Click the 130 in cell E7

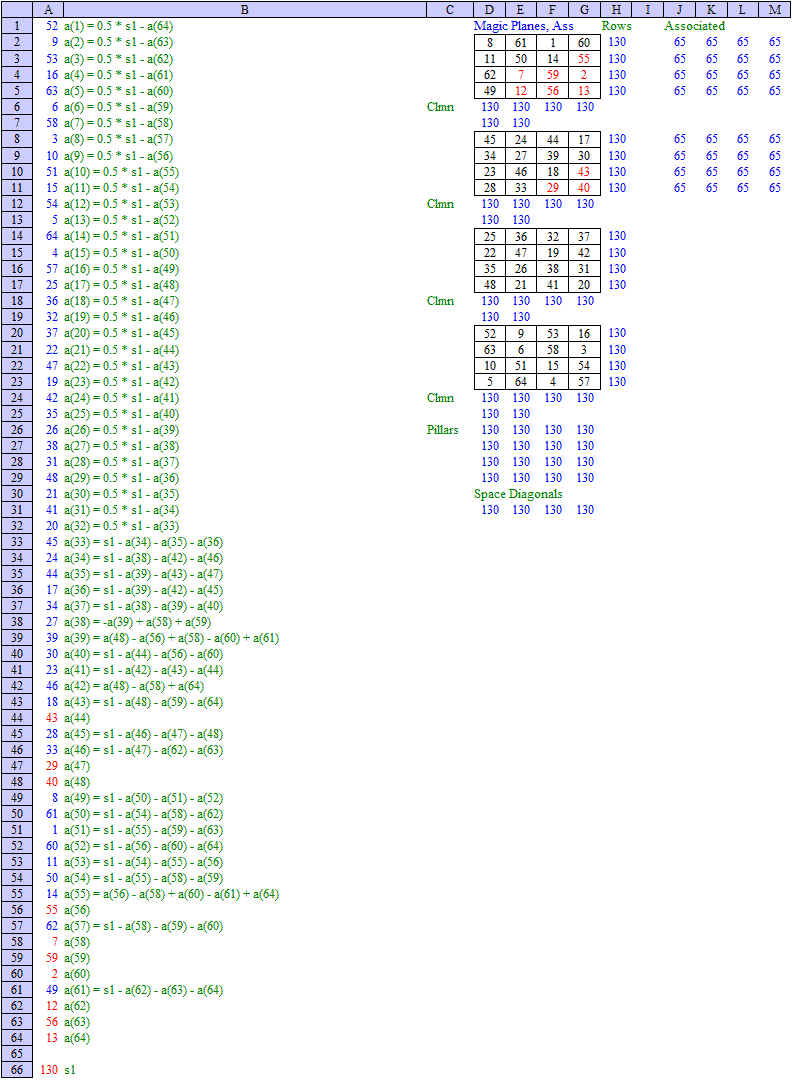(x=521, y=123)
